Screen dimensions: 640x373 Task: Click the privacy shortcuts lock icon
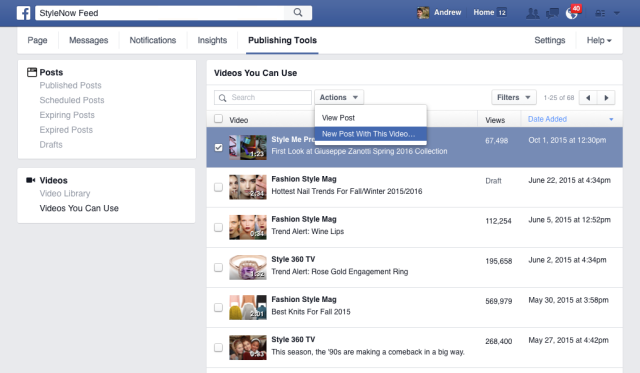pyautogui.click(x=600, y=13)
